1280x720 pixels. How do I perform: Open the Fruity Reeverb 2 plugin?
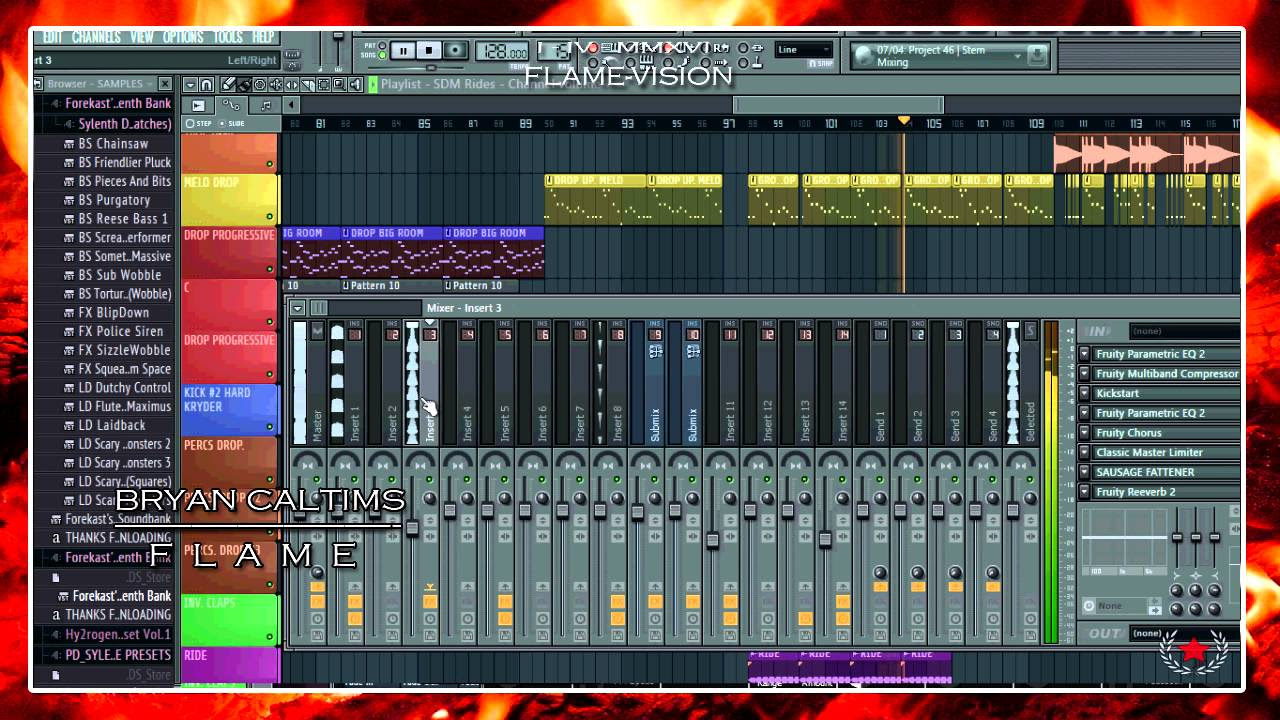1166,492
